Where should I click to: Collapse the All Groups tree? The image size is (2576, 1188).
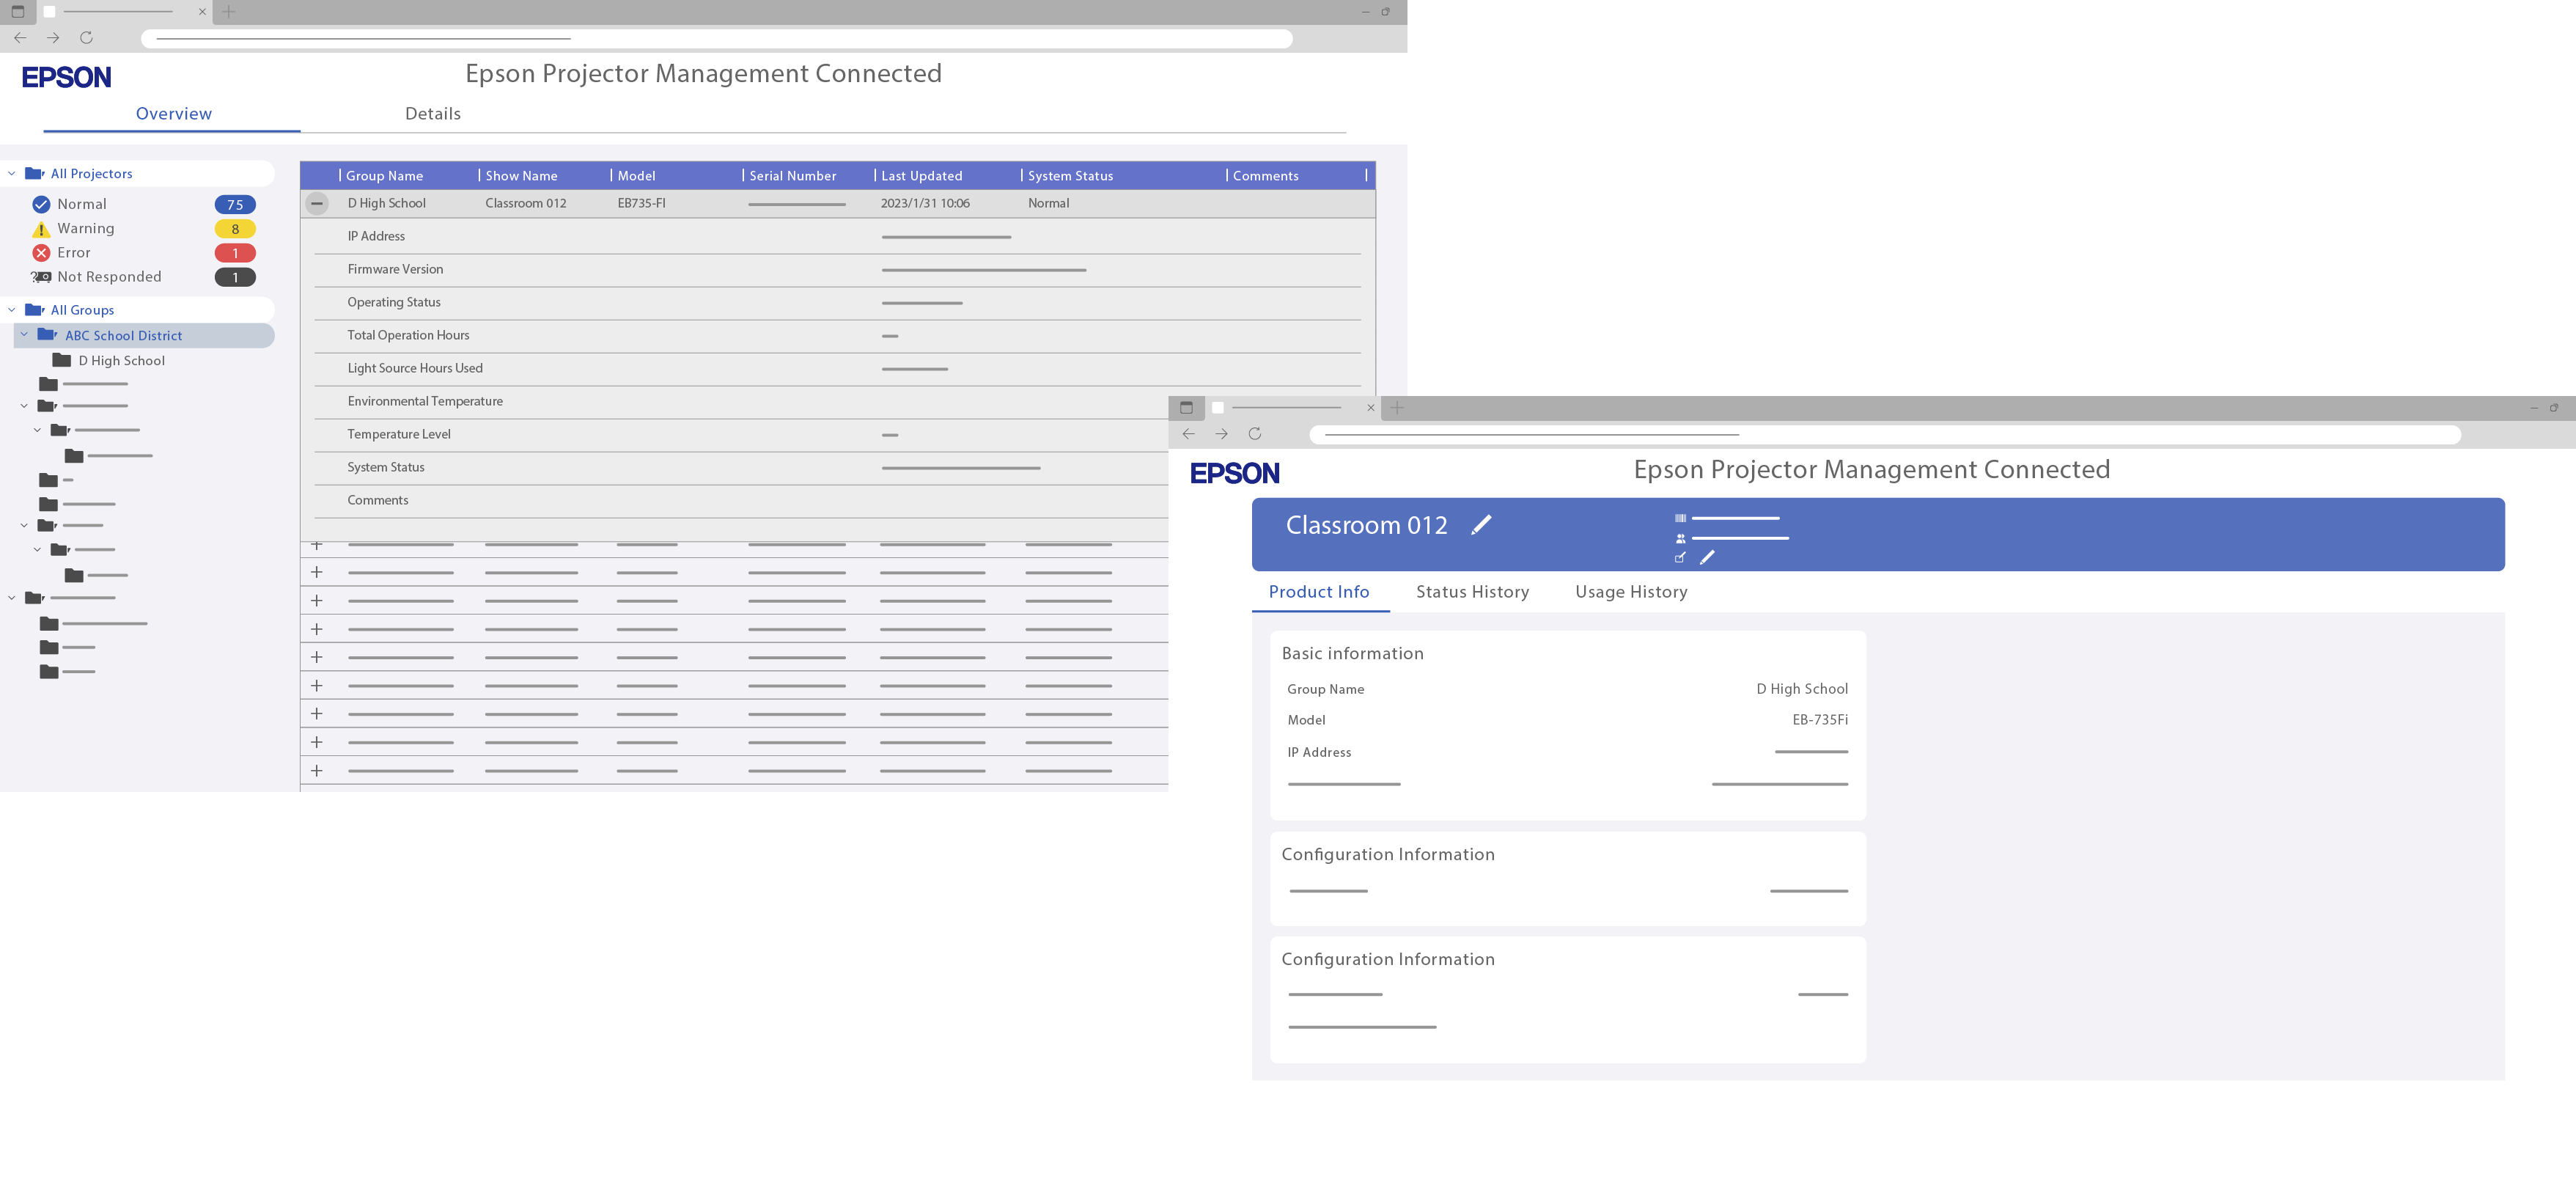pos(12,310)
